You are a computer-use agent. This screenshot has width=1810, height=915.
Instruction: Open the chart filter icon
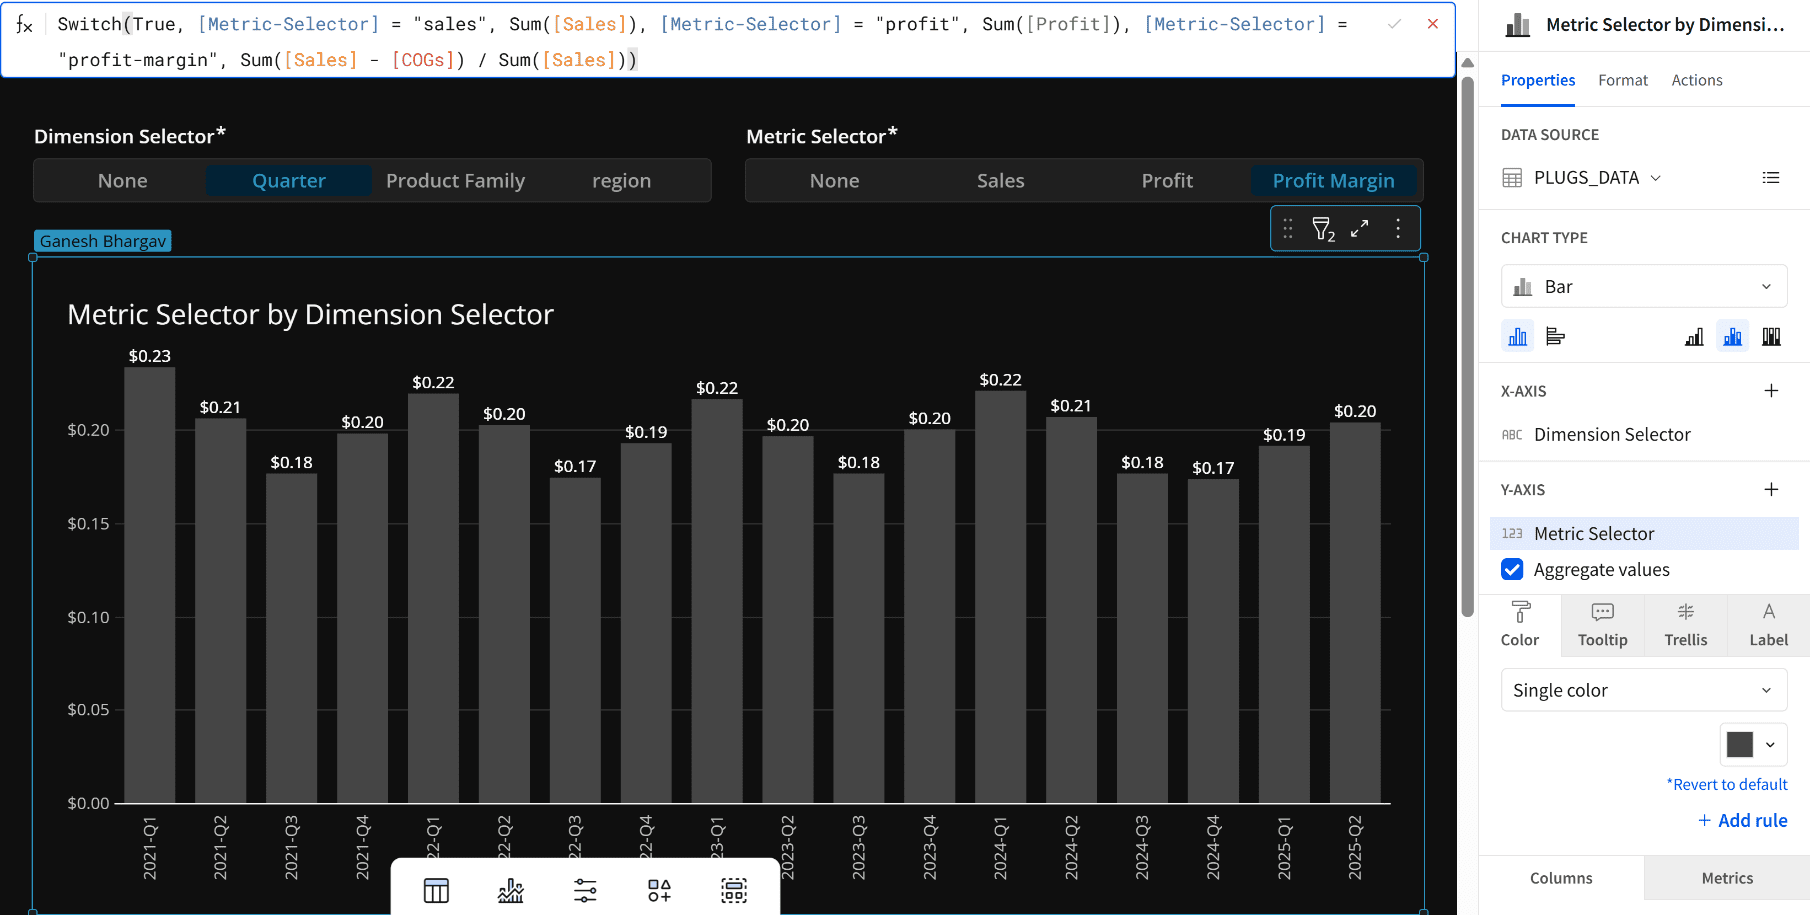pyautogui.click(x=1323, y=229)
